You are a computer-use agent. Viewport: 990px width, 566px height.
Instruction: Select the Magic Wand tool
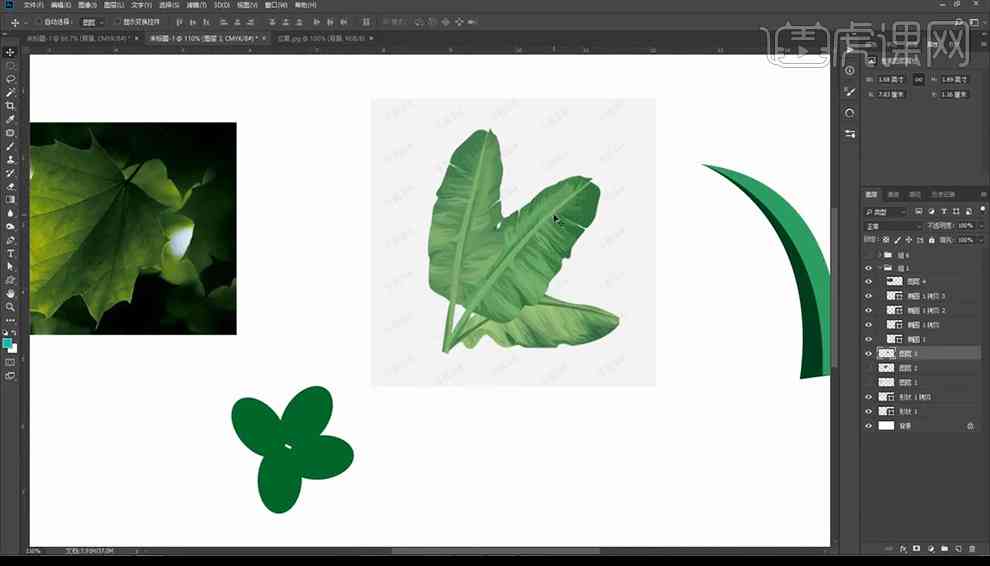[x=10, y=93]
